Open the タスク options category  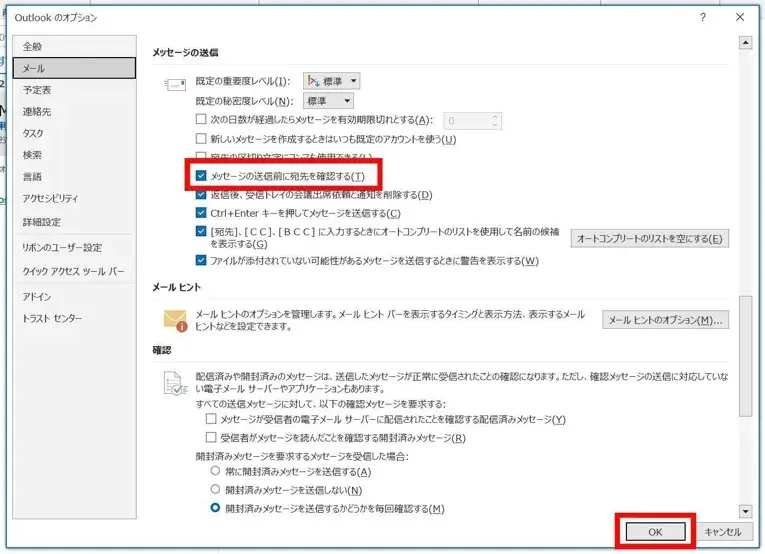pyautogui.click(x=74, y=133)
